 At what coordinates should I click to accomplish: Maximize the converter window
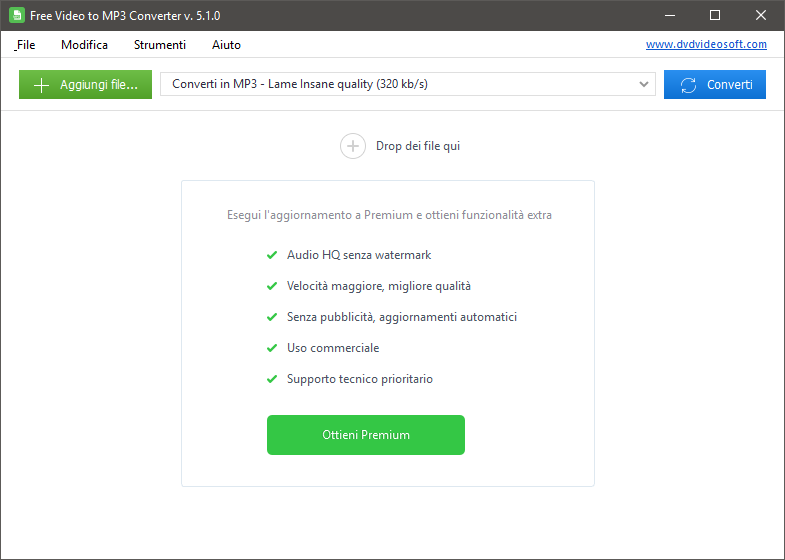(715, 15)
